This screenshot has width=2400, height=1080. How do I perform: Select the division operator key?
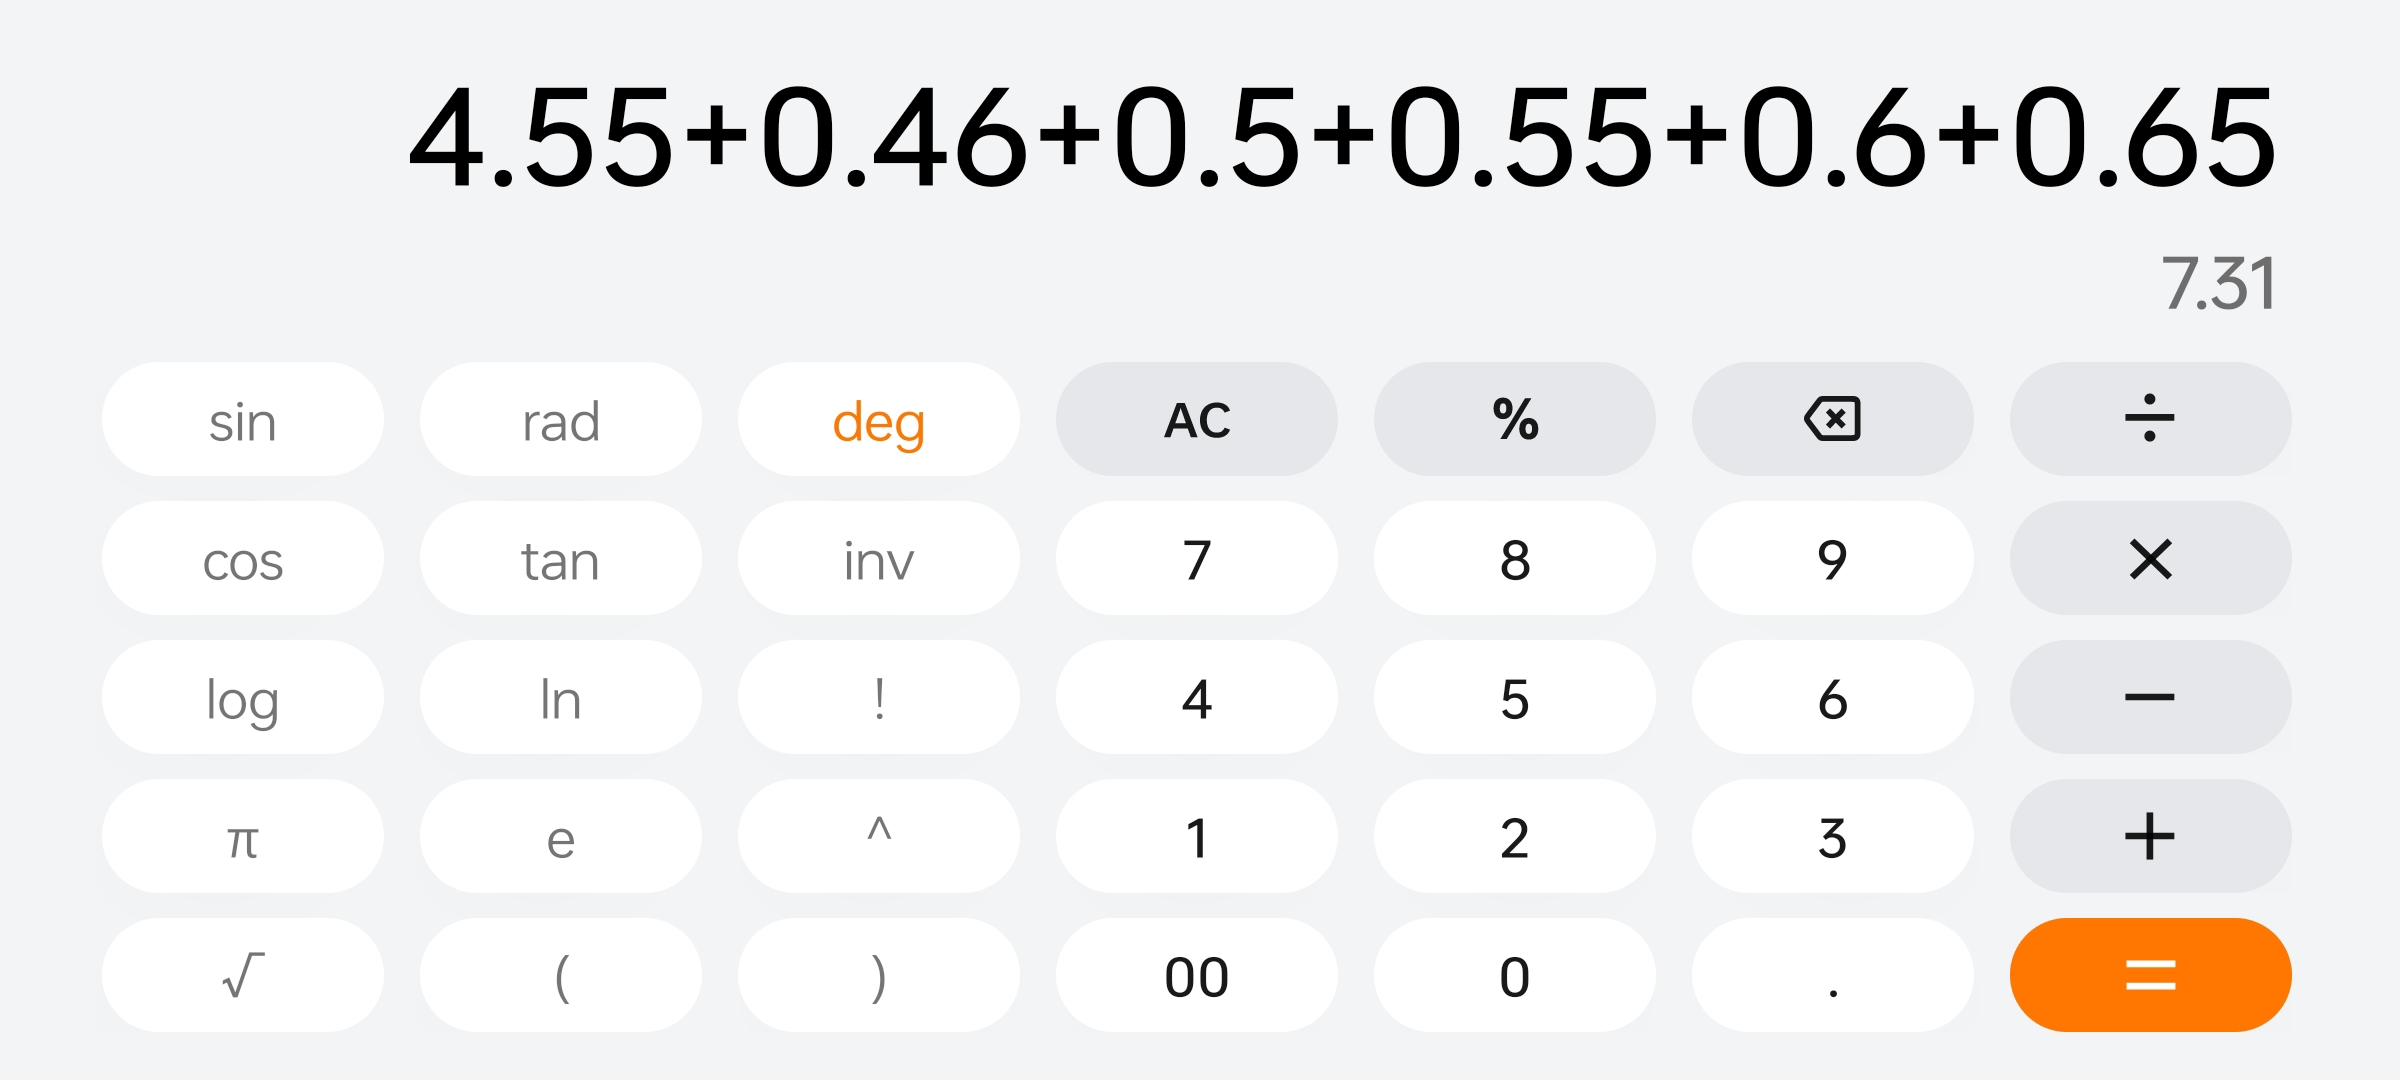pos(2150,419)
